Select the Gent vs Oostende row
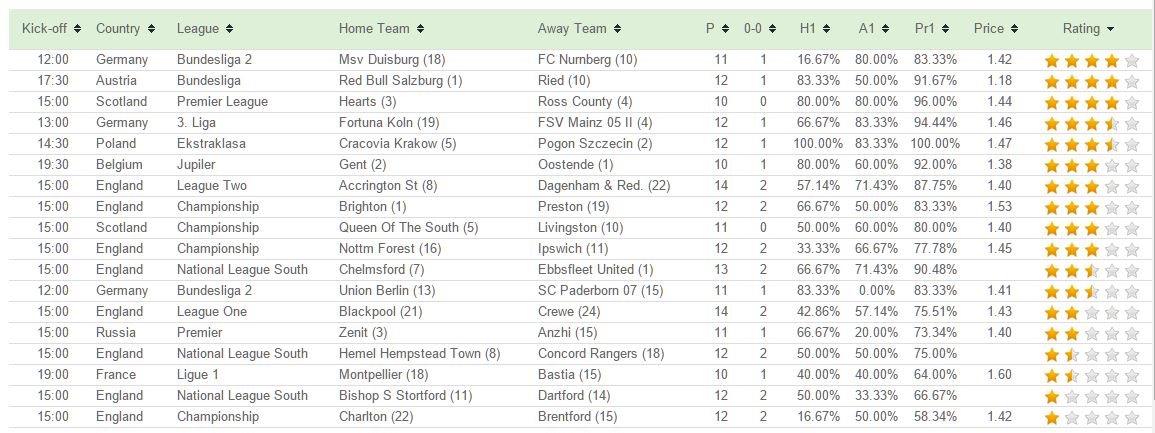Image resolution: width=1155 pixels, height=433 pixels. (x=578, y=165)
